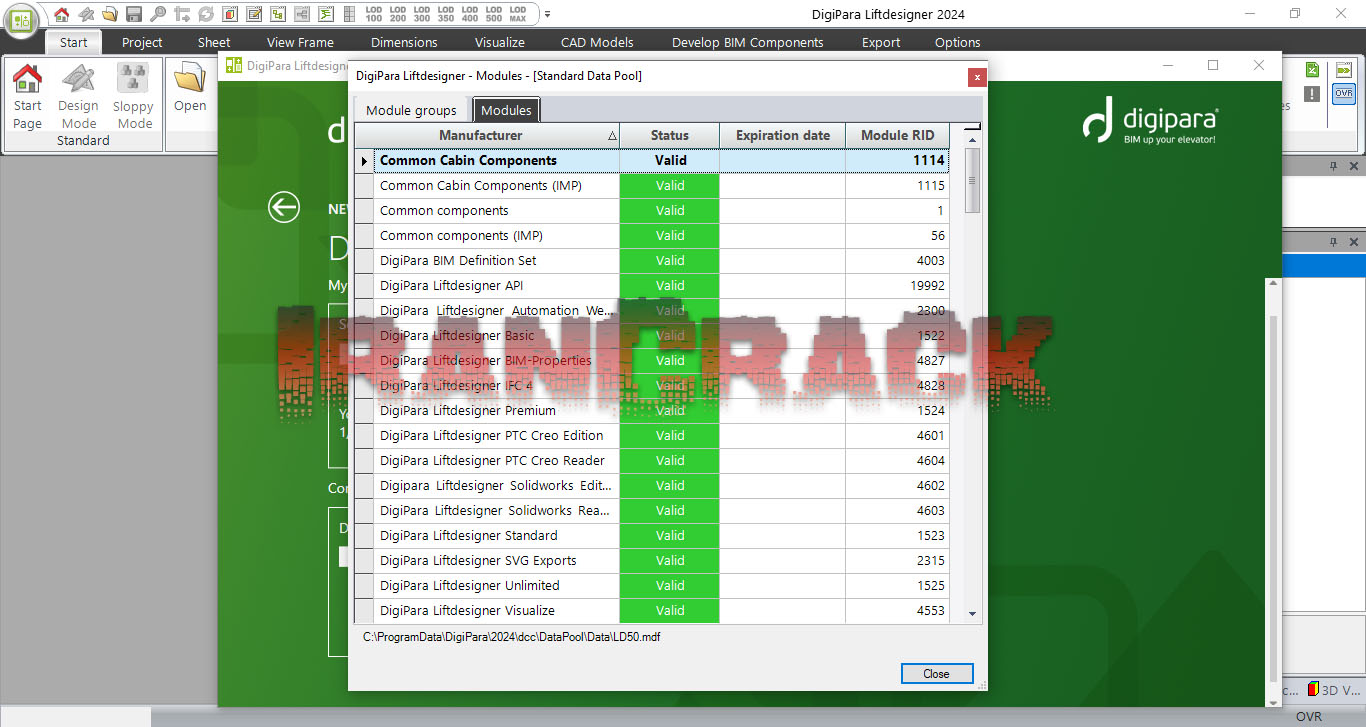Open the Develop BIM Components ribbon tab
This screenshot has height=727, width=1366.
click(x=747, y=42)
